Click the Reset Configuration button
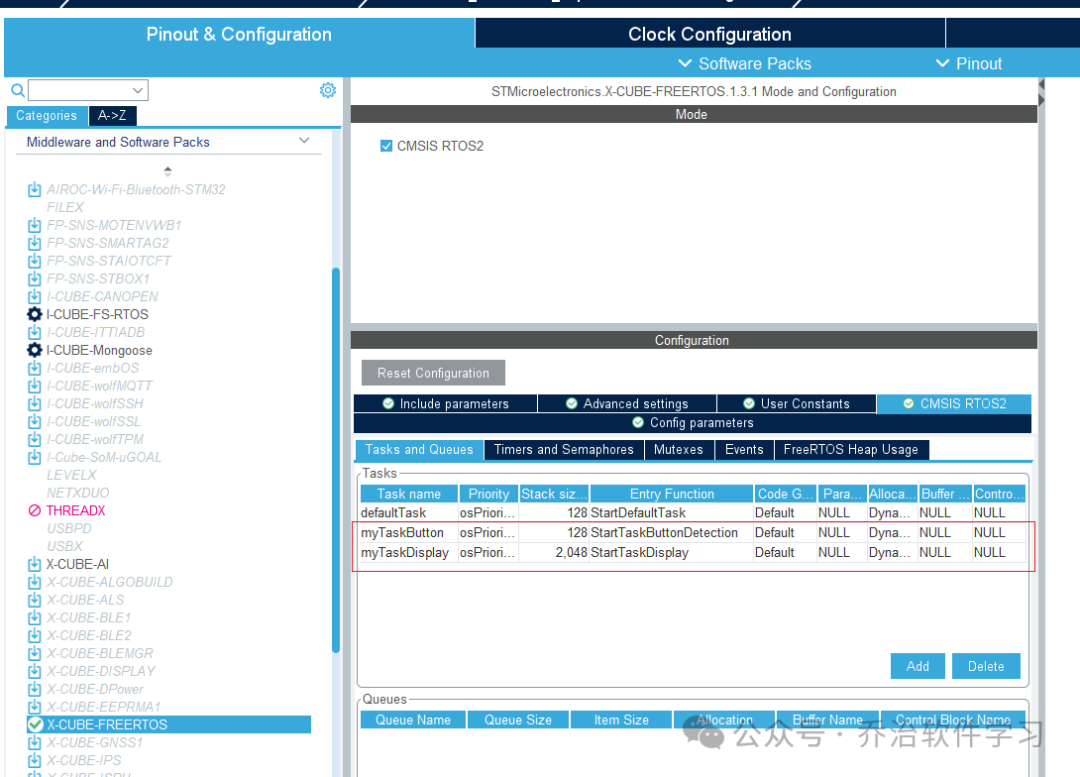The image size is (1080, 777). coord(433,373)
